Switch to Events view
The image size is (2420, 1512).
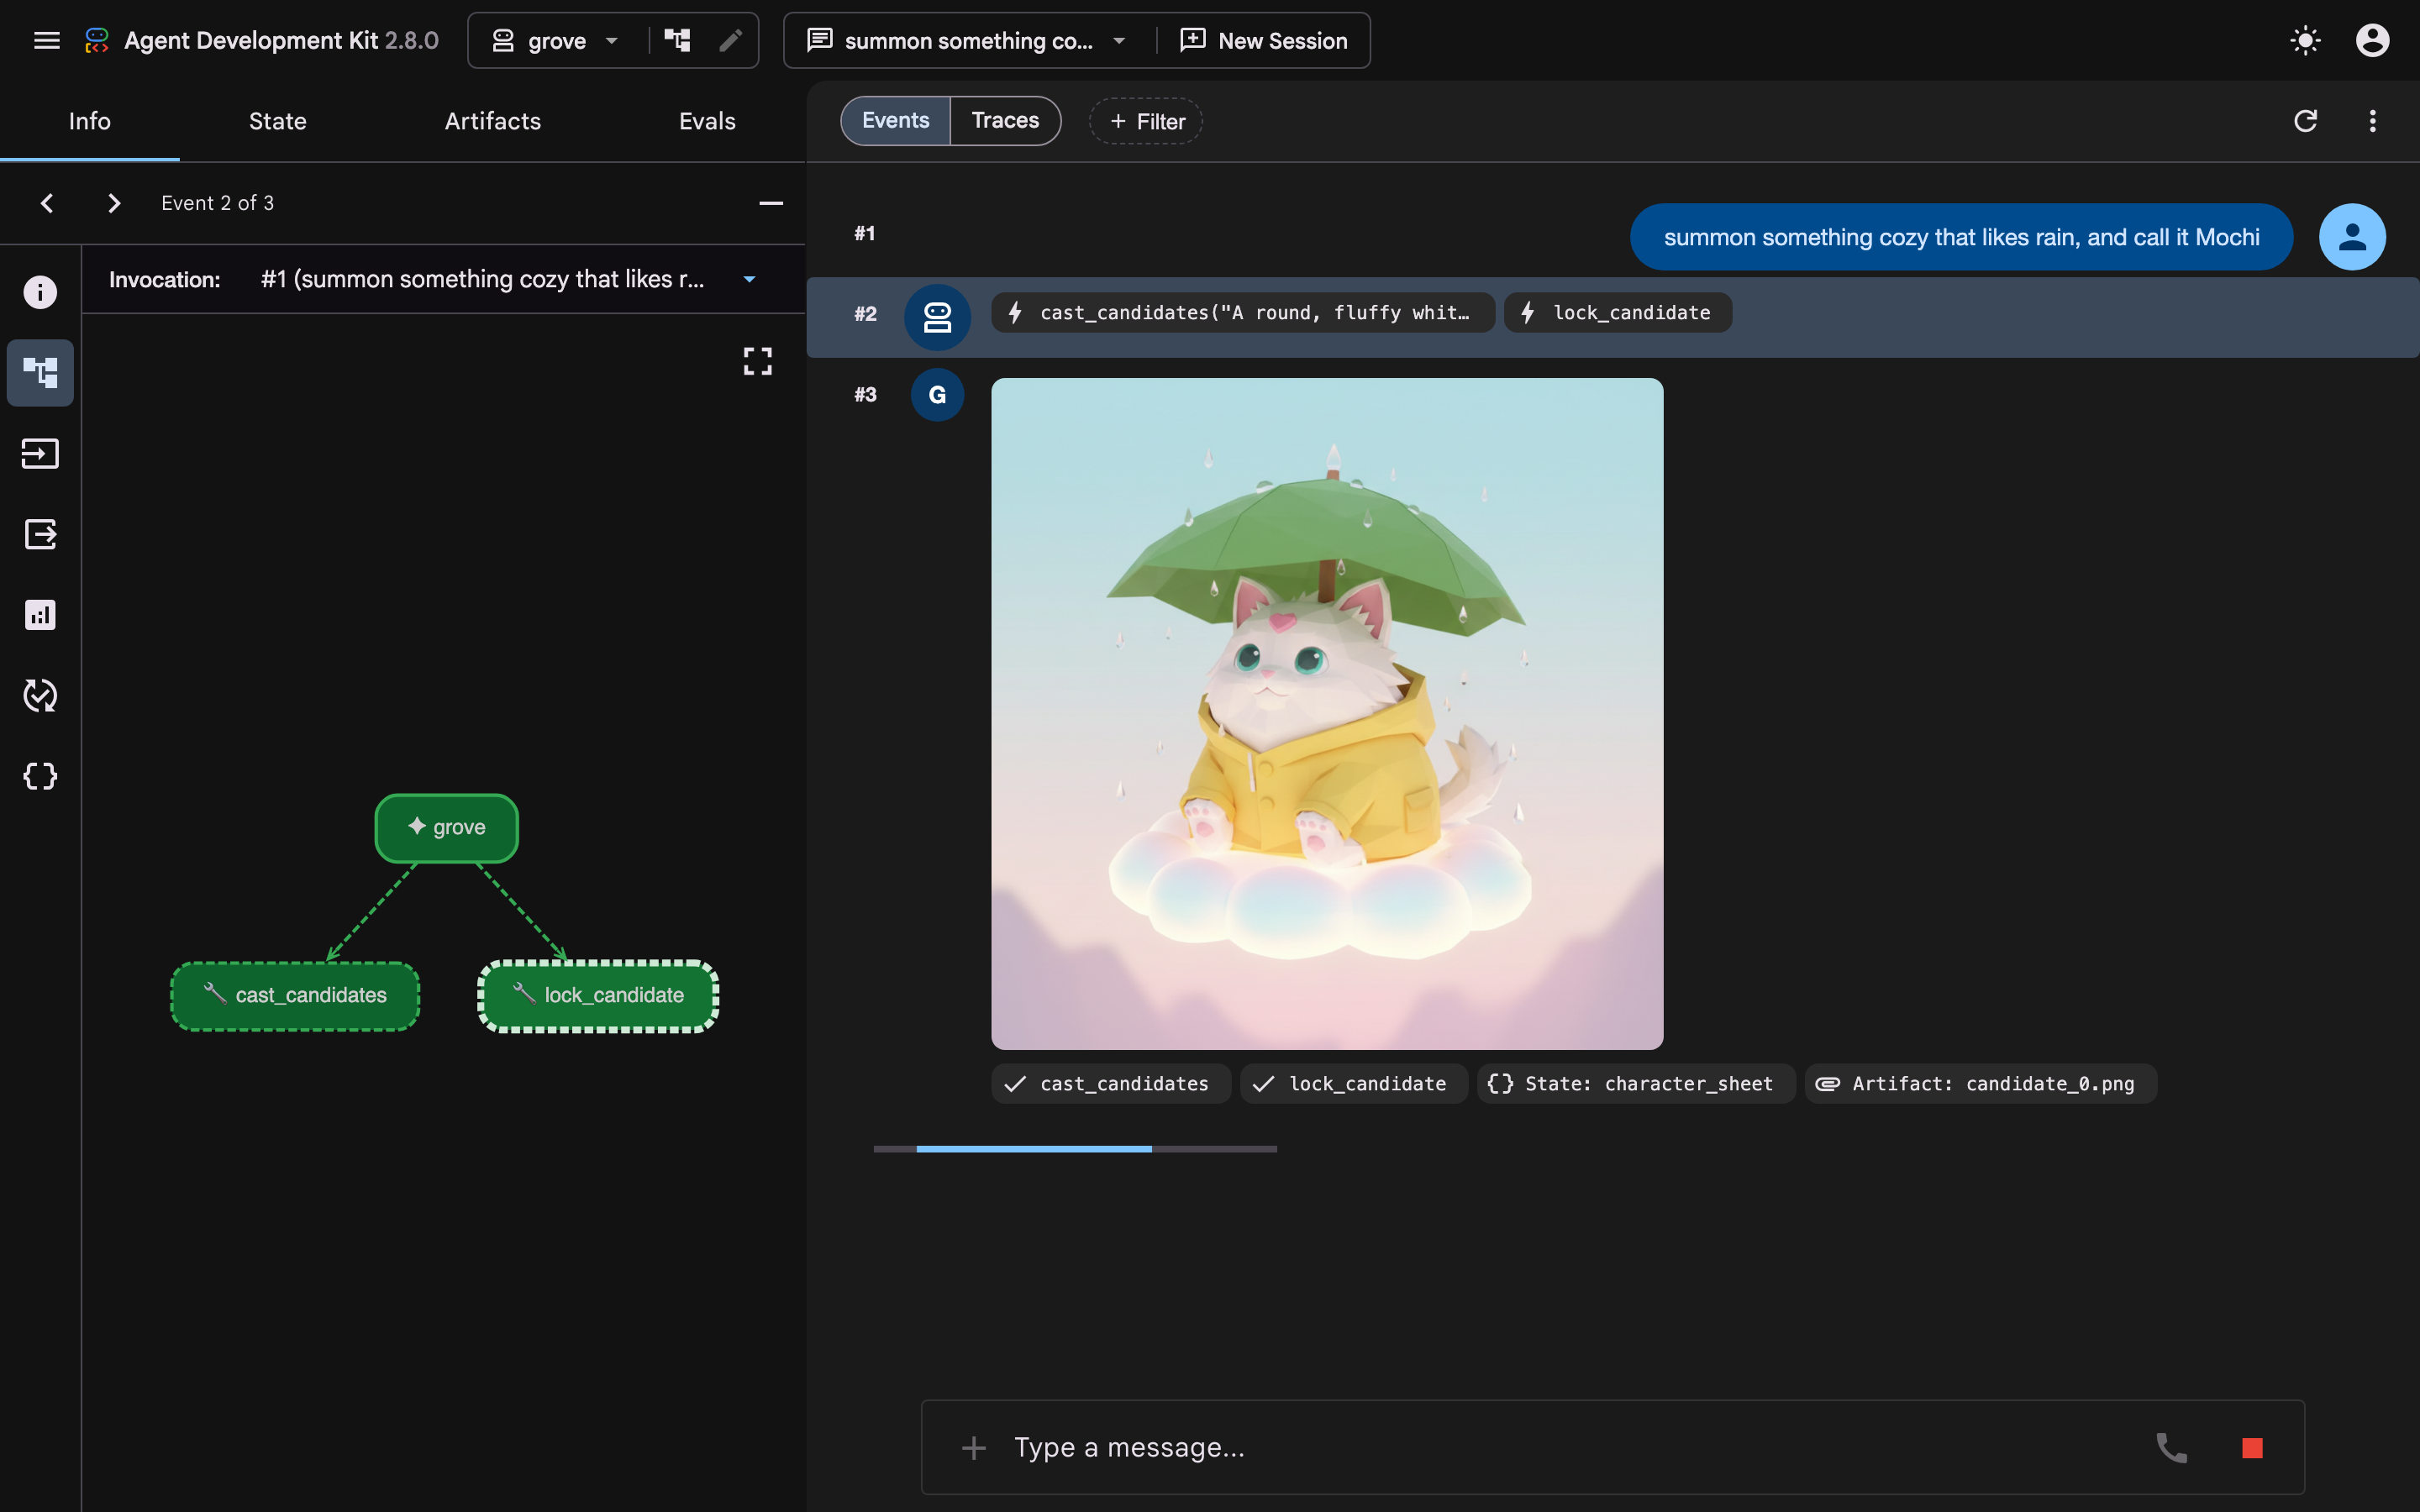pos(896,121)
